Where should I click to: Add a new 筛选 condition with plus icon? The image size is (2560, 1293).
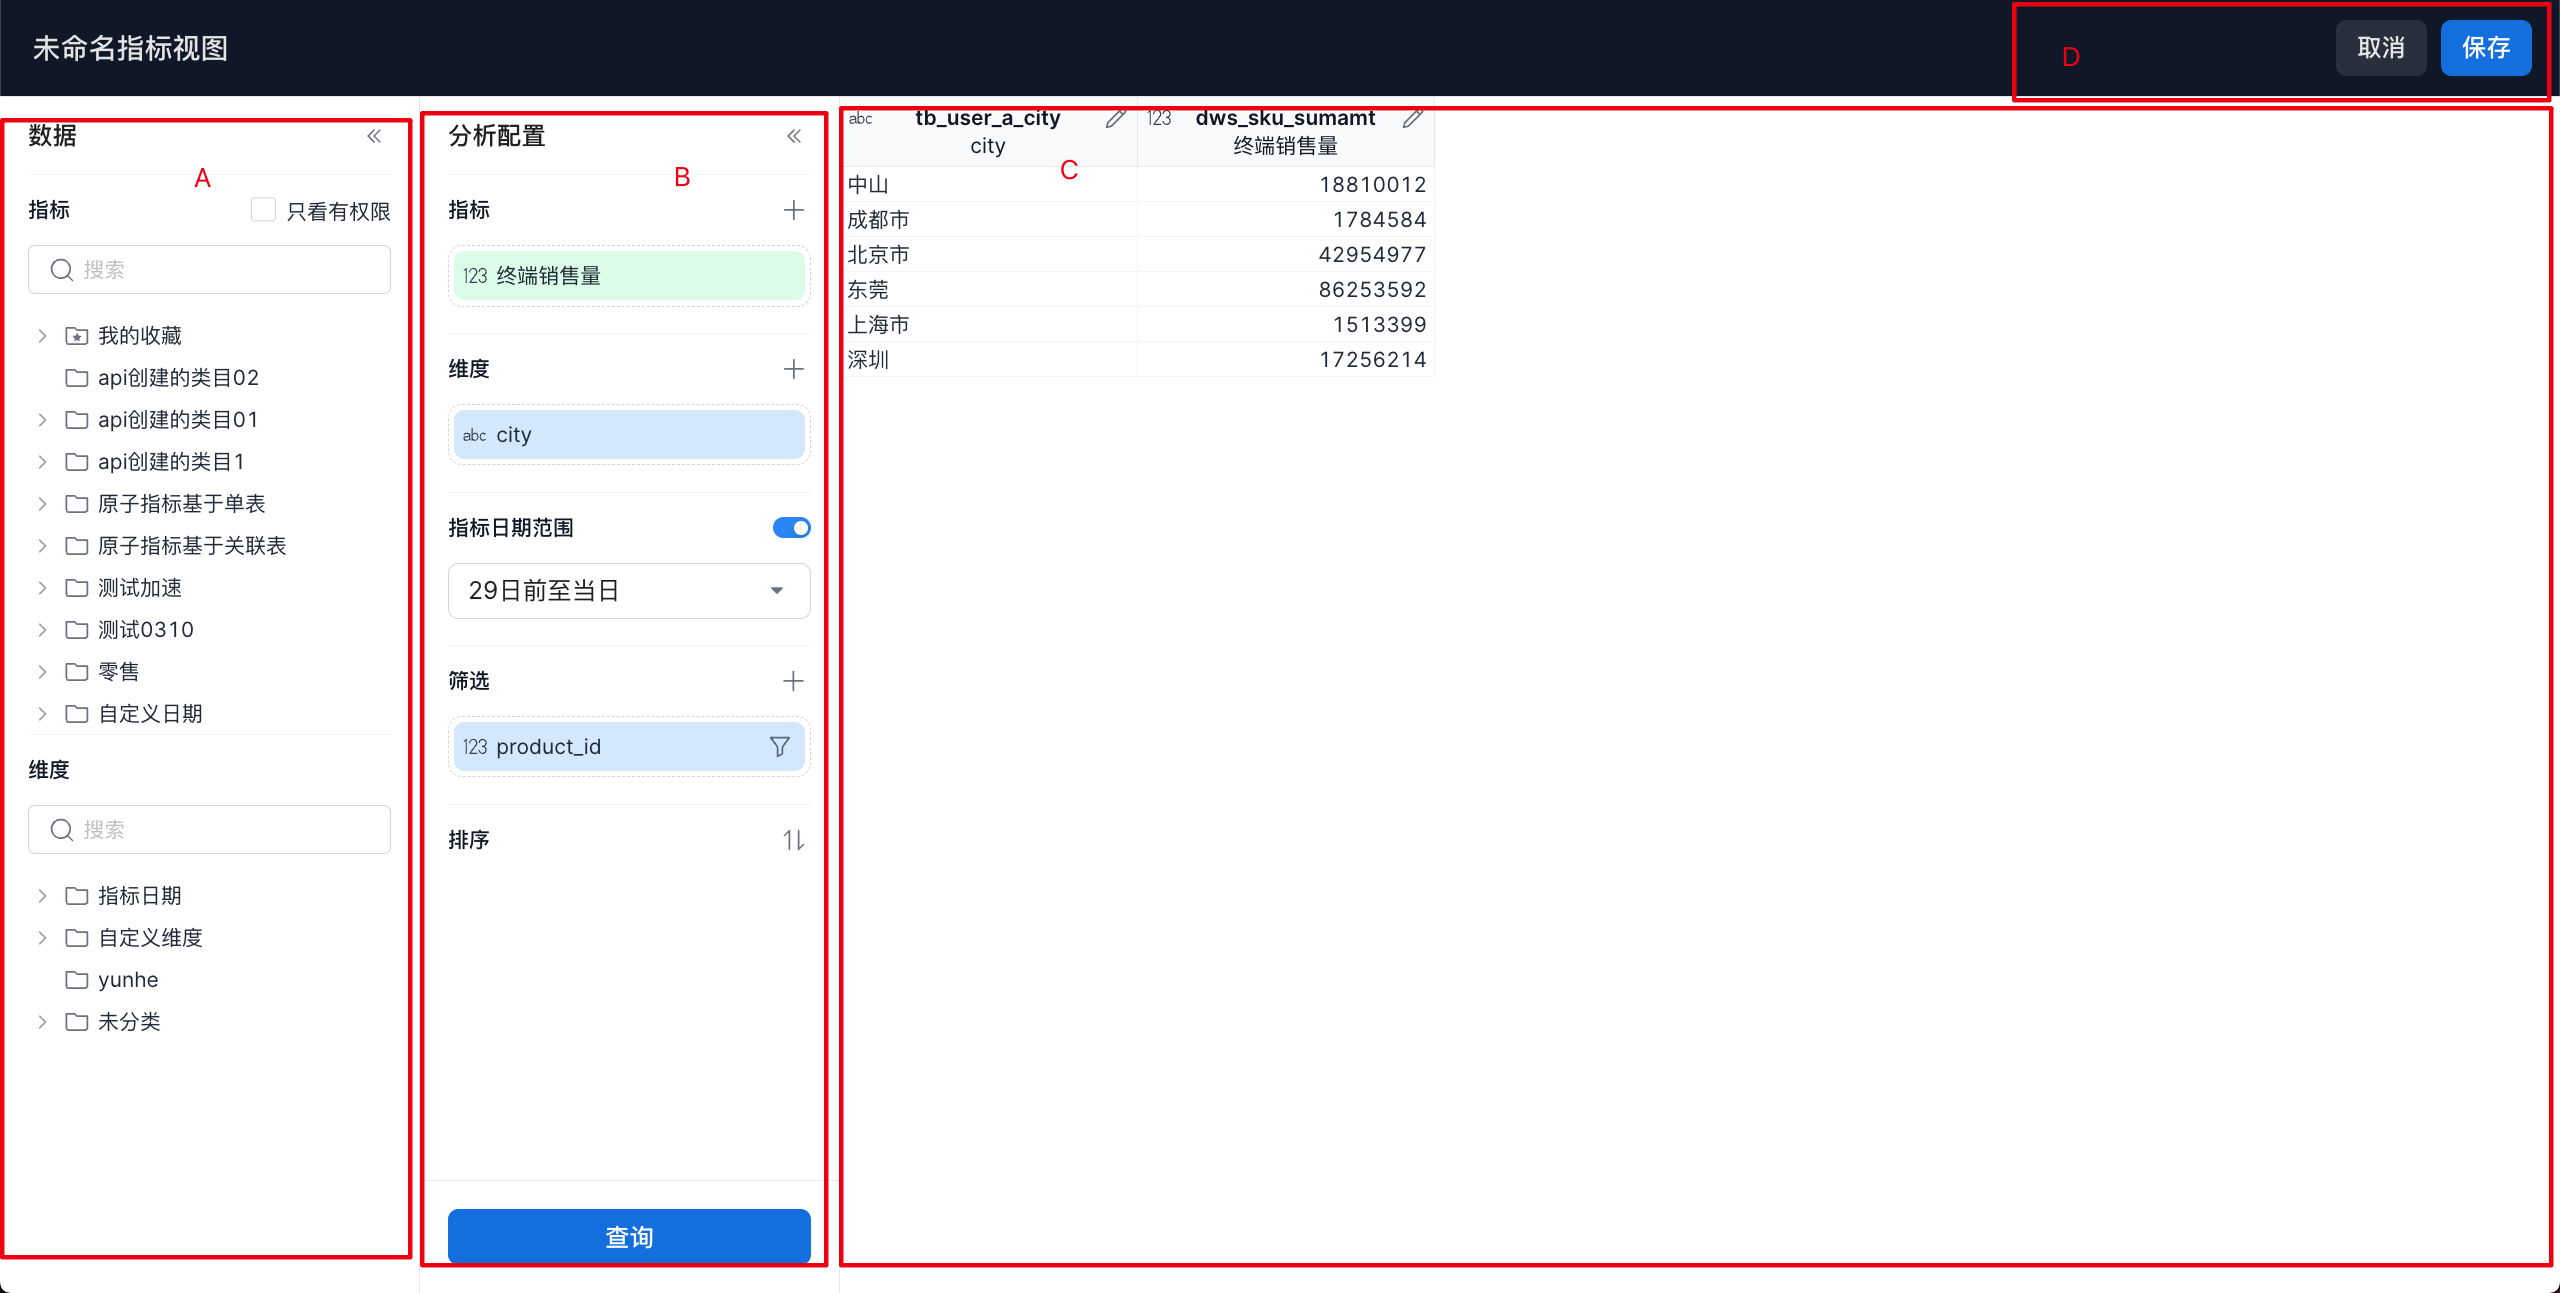[x=793, y=681]
